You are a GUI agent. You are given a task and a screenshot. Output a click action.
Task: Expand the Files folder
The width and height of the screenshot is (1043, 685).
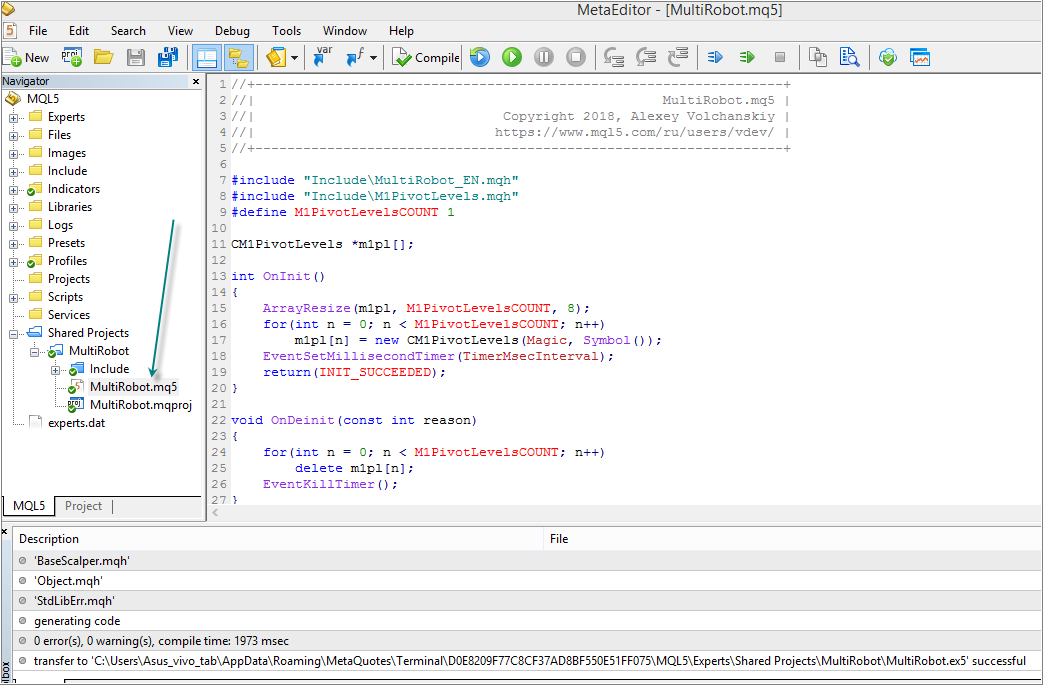[13, 136]
